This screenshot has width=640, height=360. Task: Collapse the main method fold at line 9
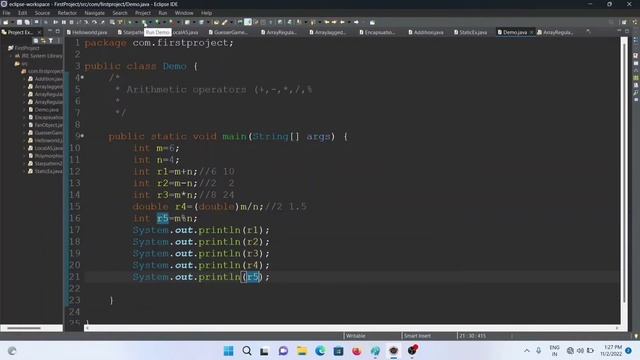[82, 136]
